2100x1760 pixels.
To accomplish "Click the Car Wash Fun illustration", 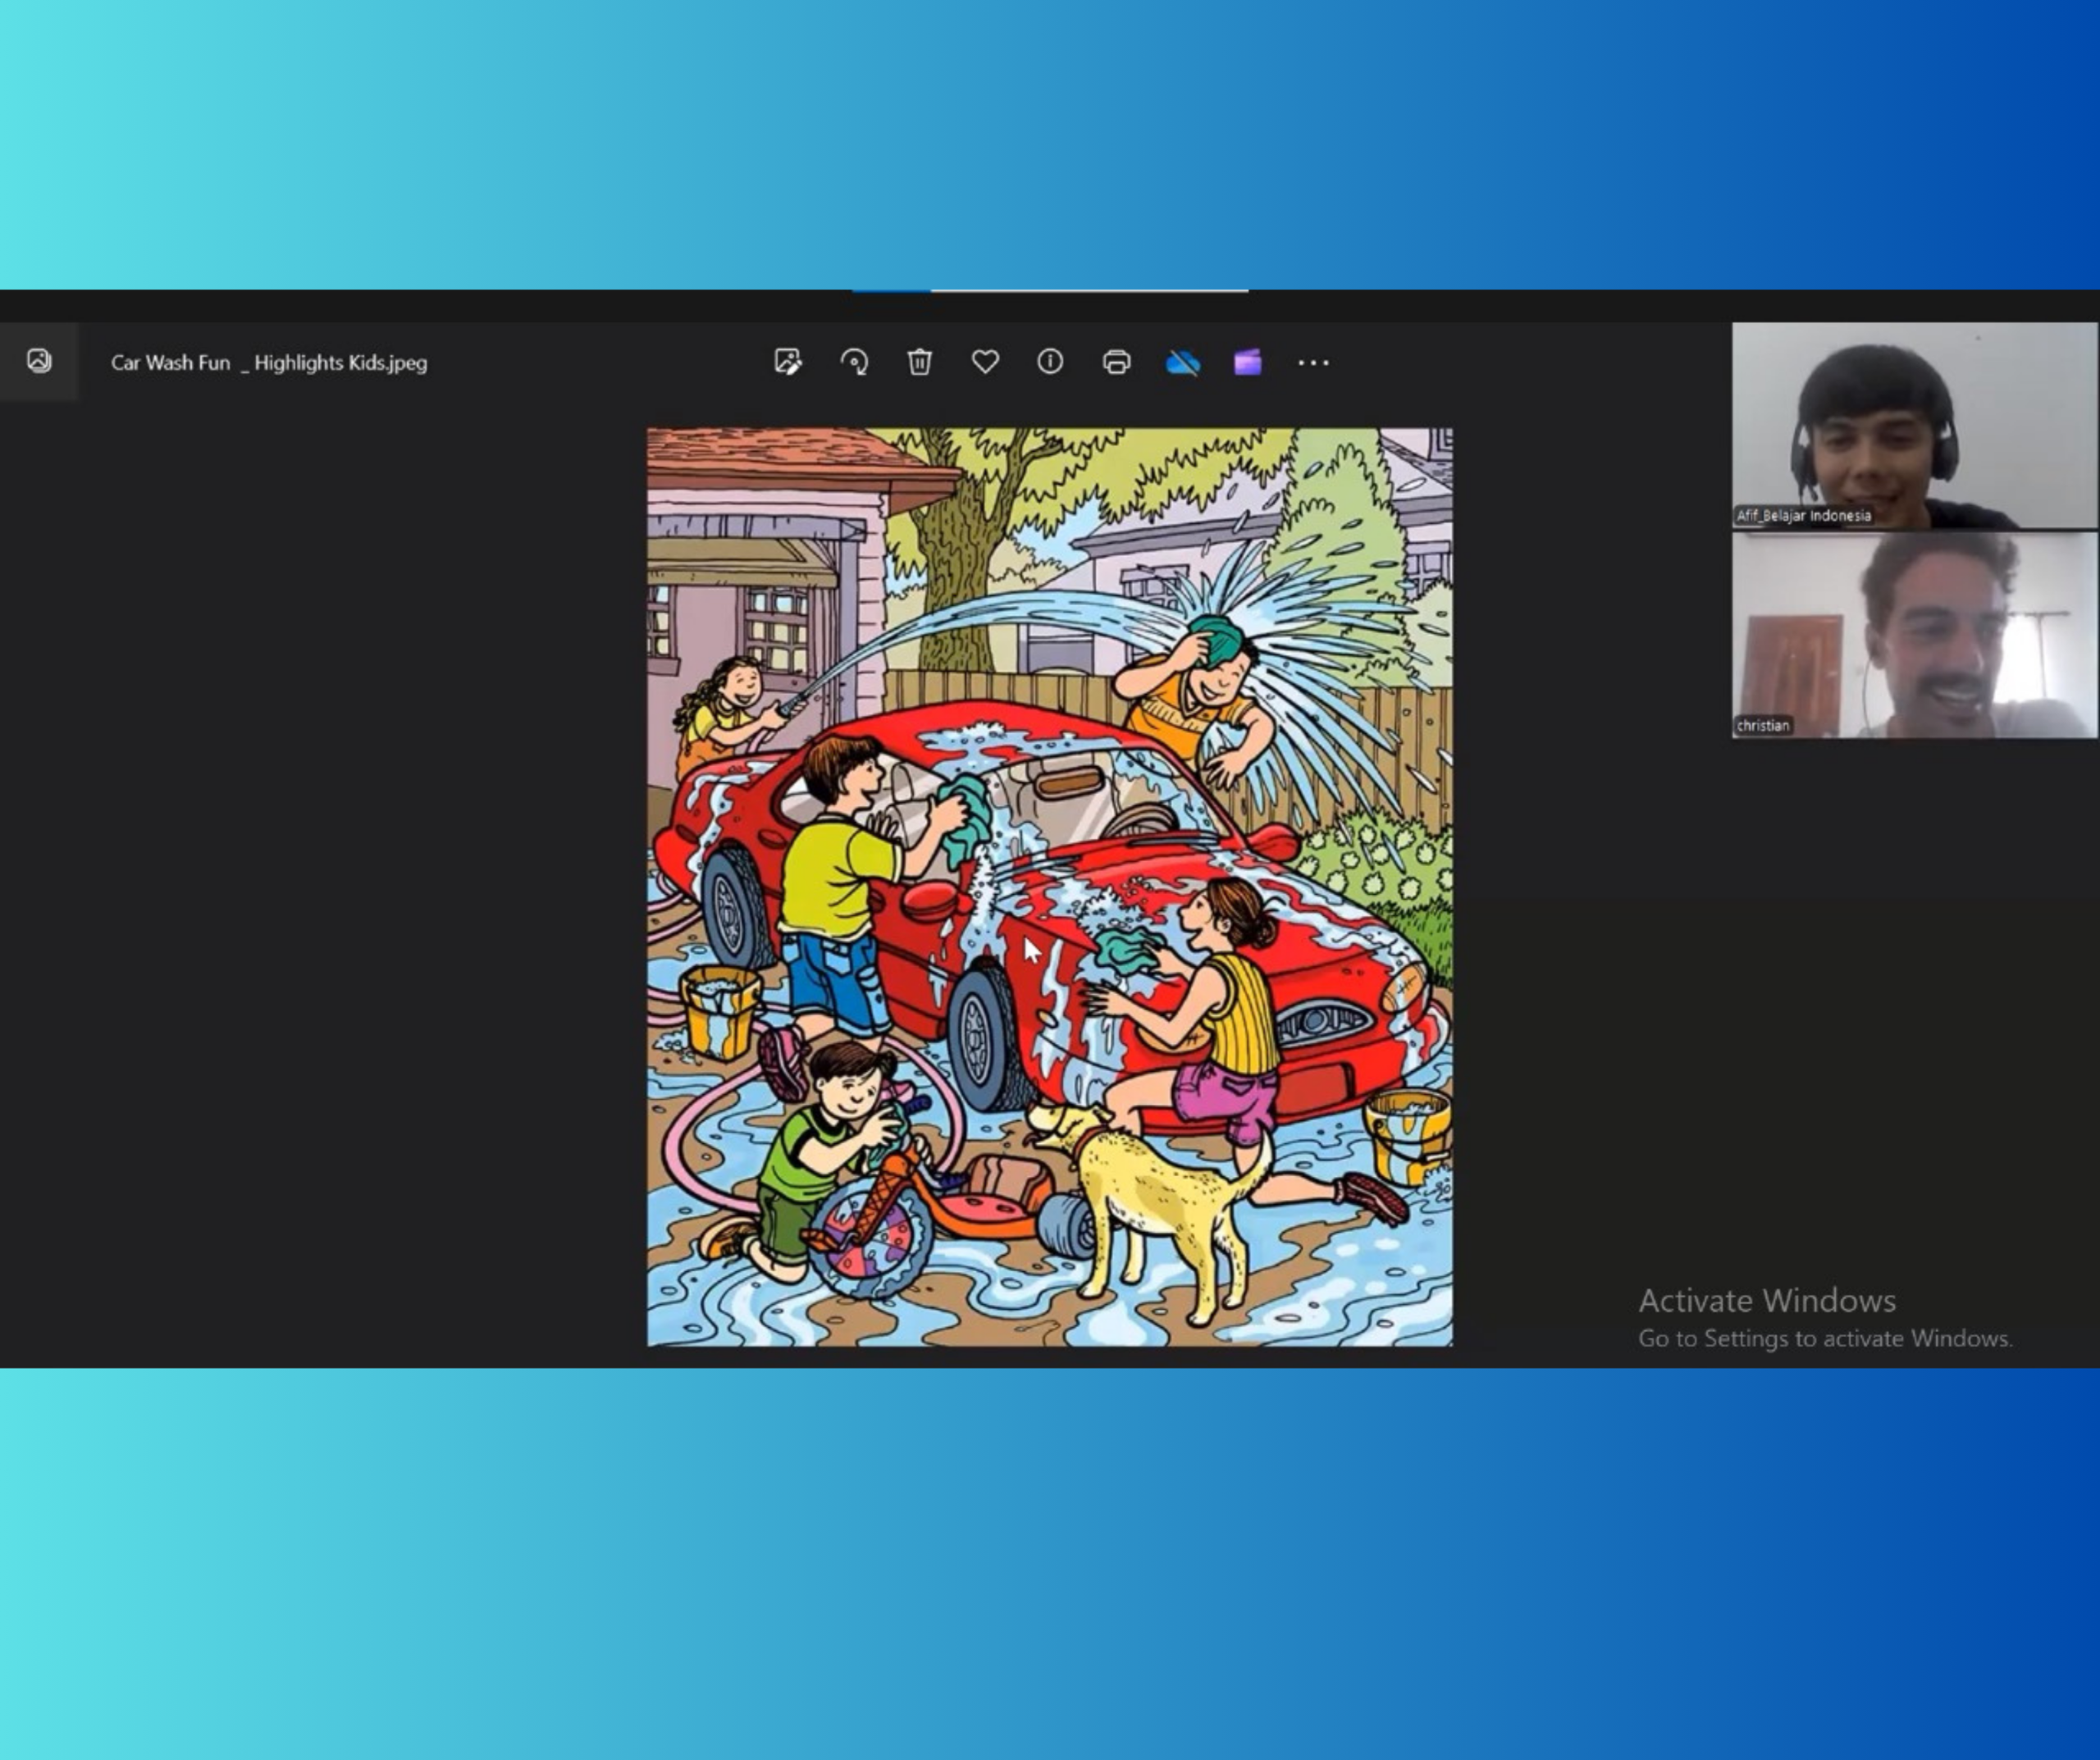I will 1050,887.
